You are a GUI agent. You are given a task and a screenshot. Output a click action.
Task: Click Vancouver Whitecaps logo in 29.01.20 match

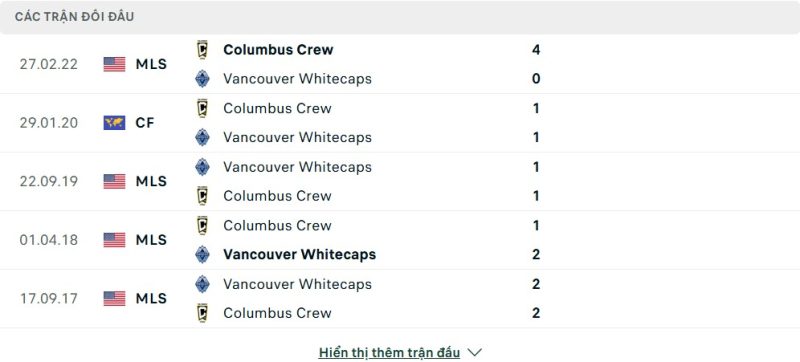tap(203, 138)
